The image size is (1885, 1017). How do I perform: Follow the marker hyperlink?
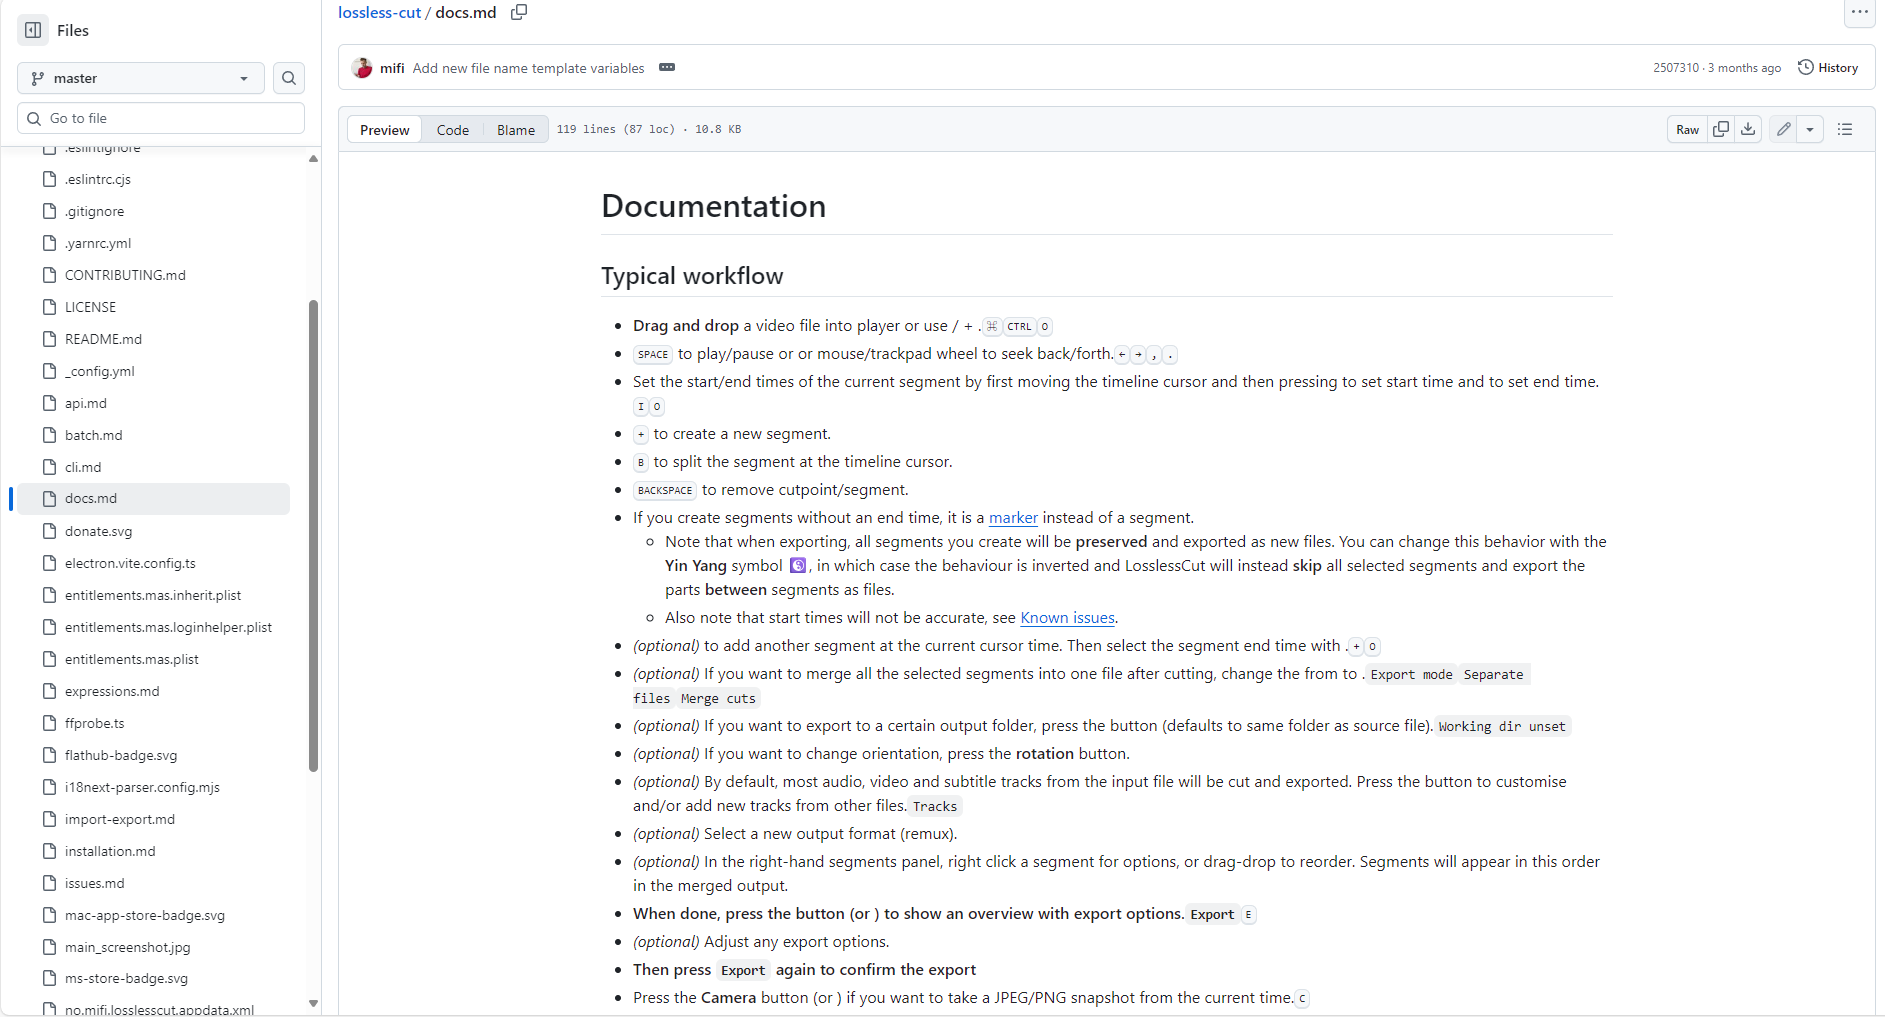(x=1013, y=518)
